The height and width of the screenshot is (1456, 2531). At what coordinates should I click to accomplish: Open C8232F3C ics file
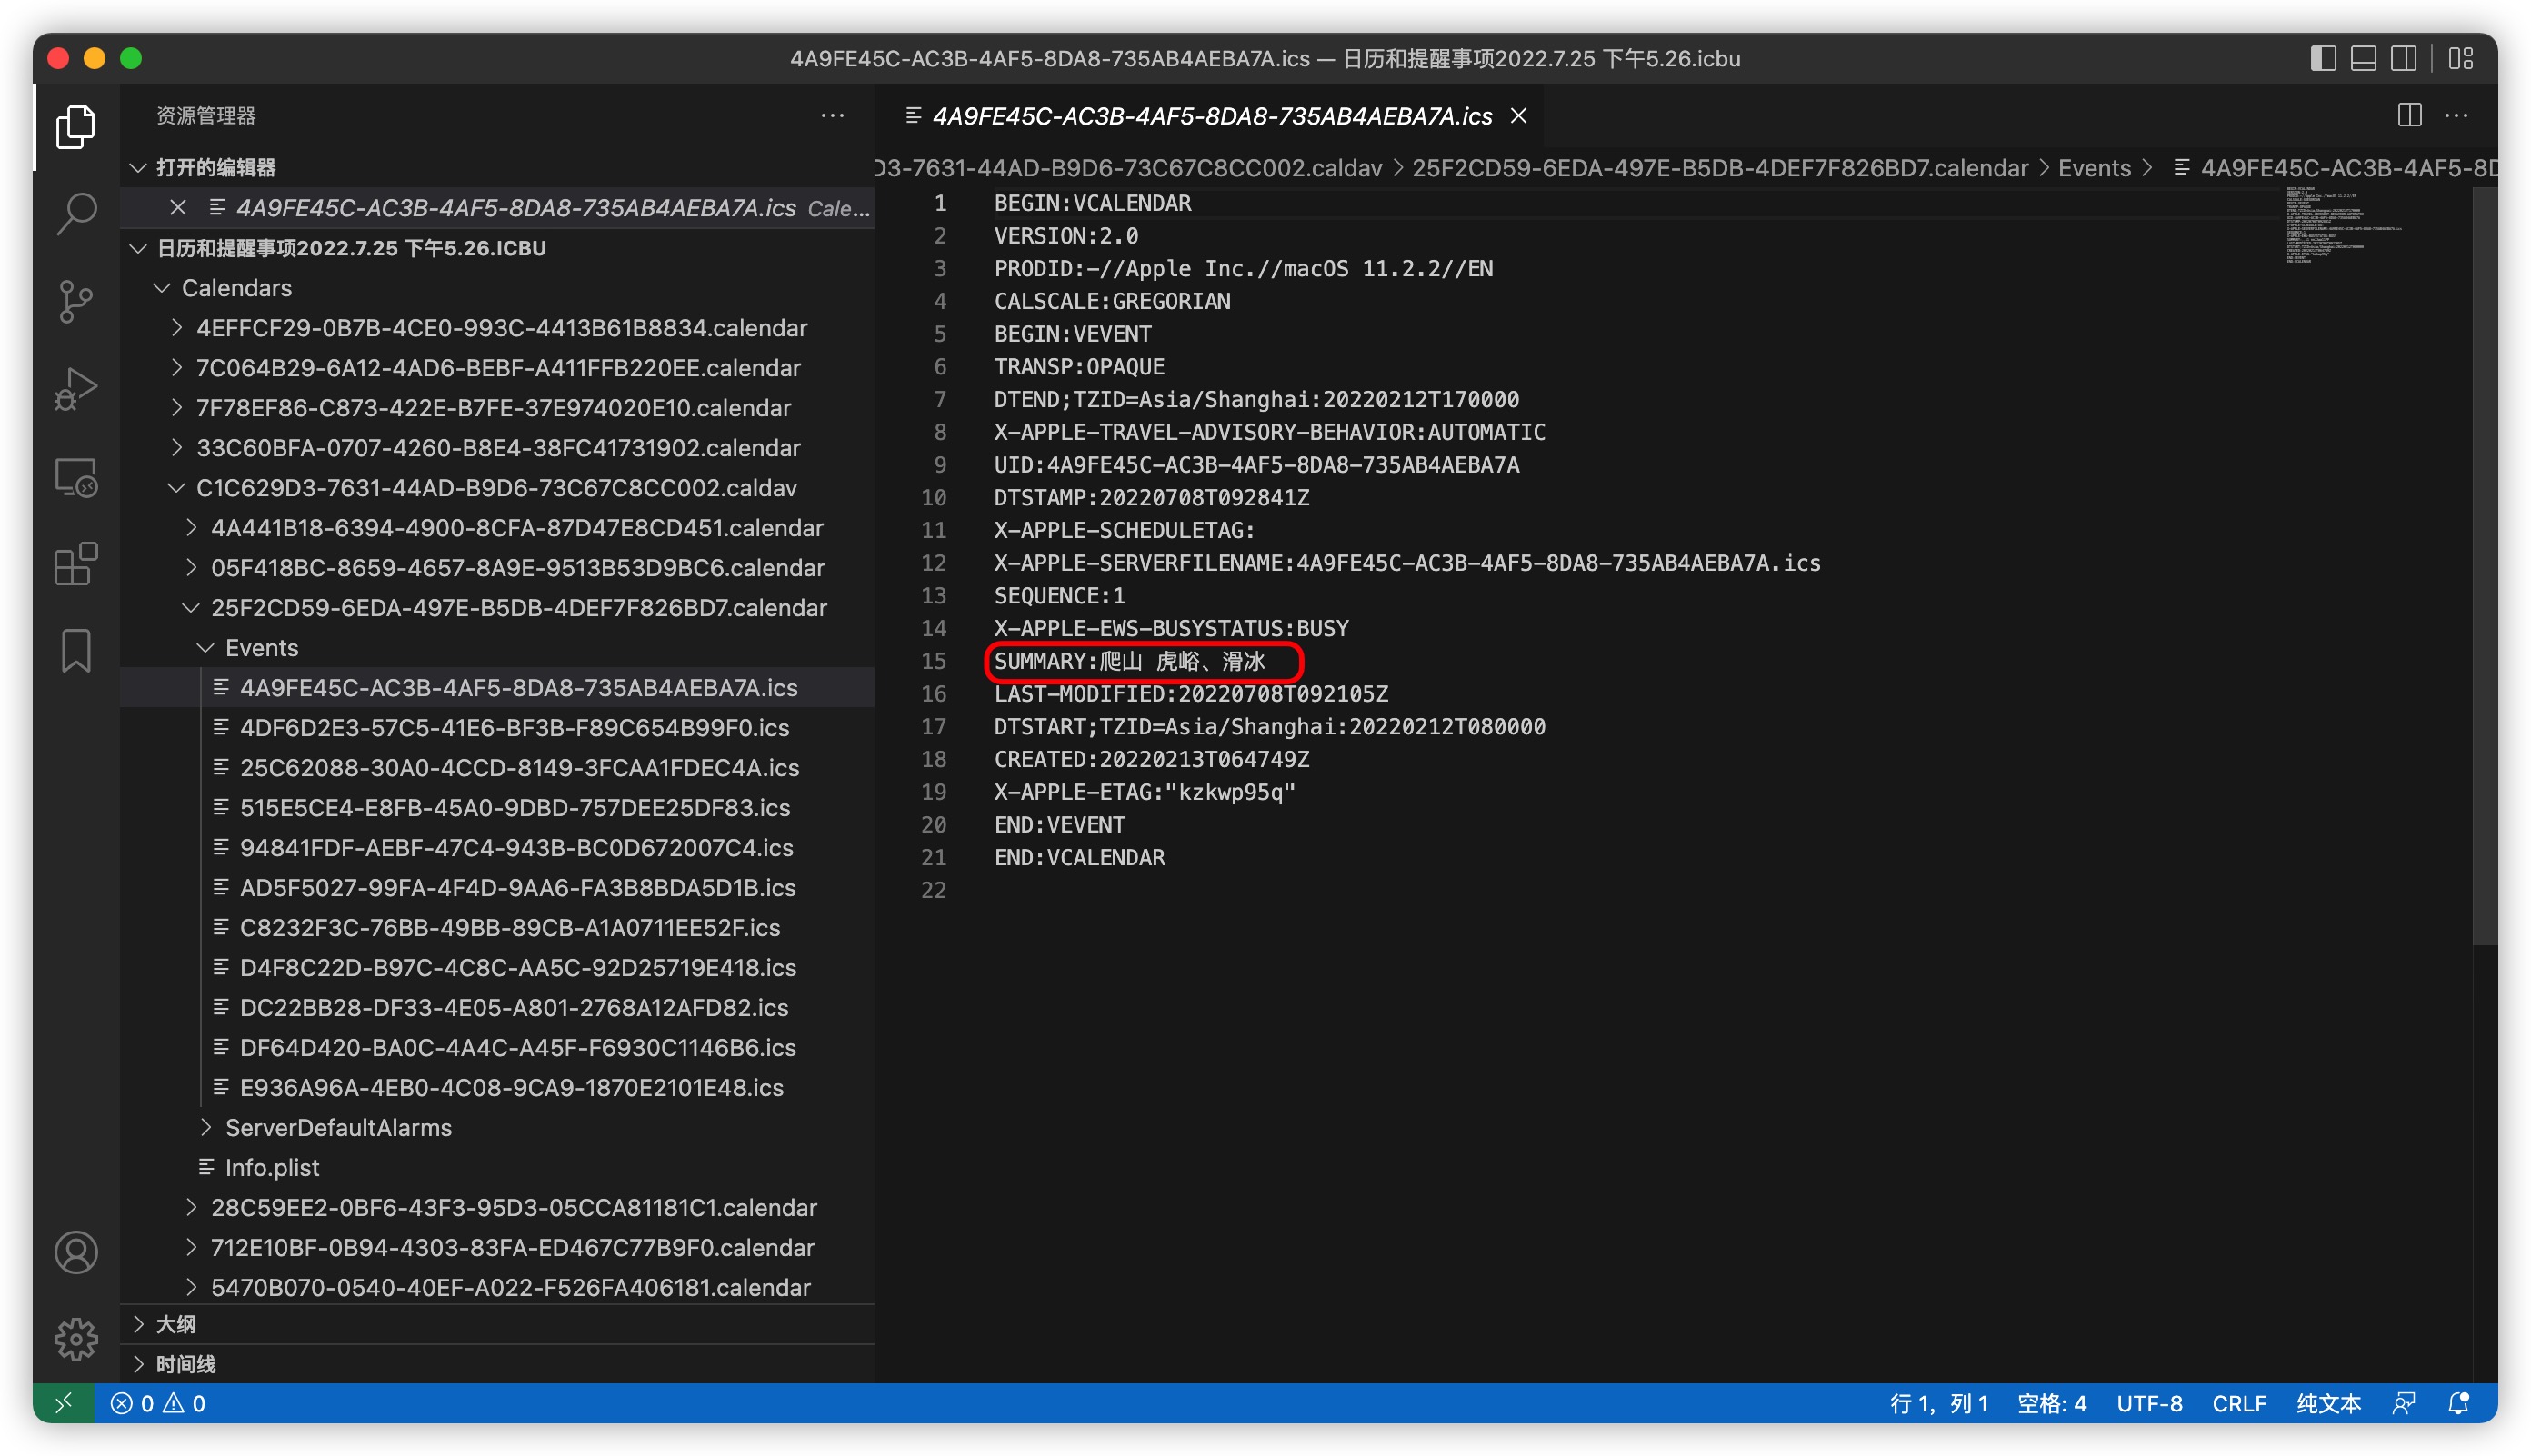tap(497, 927)
